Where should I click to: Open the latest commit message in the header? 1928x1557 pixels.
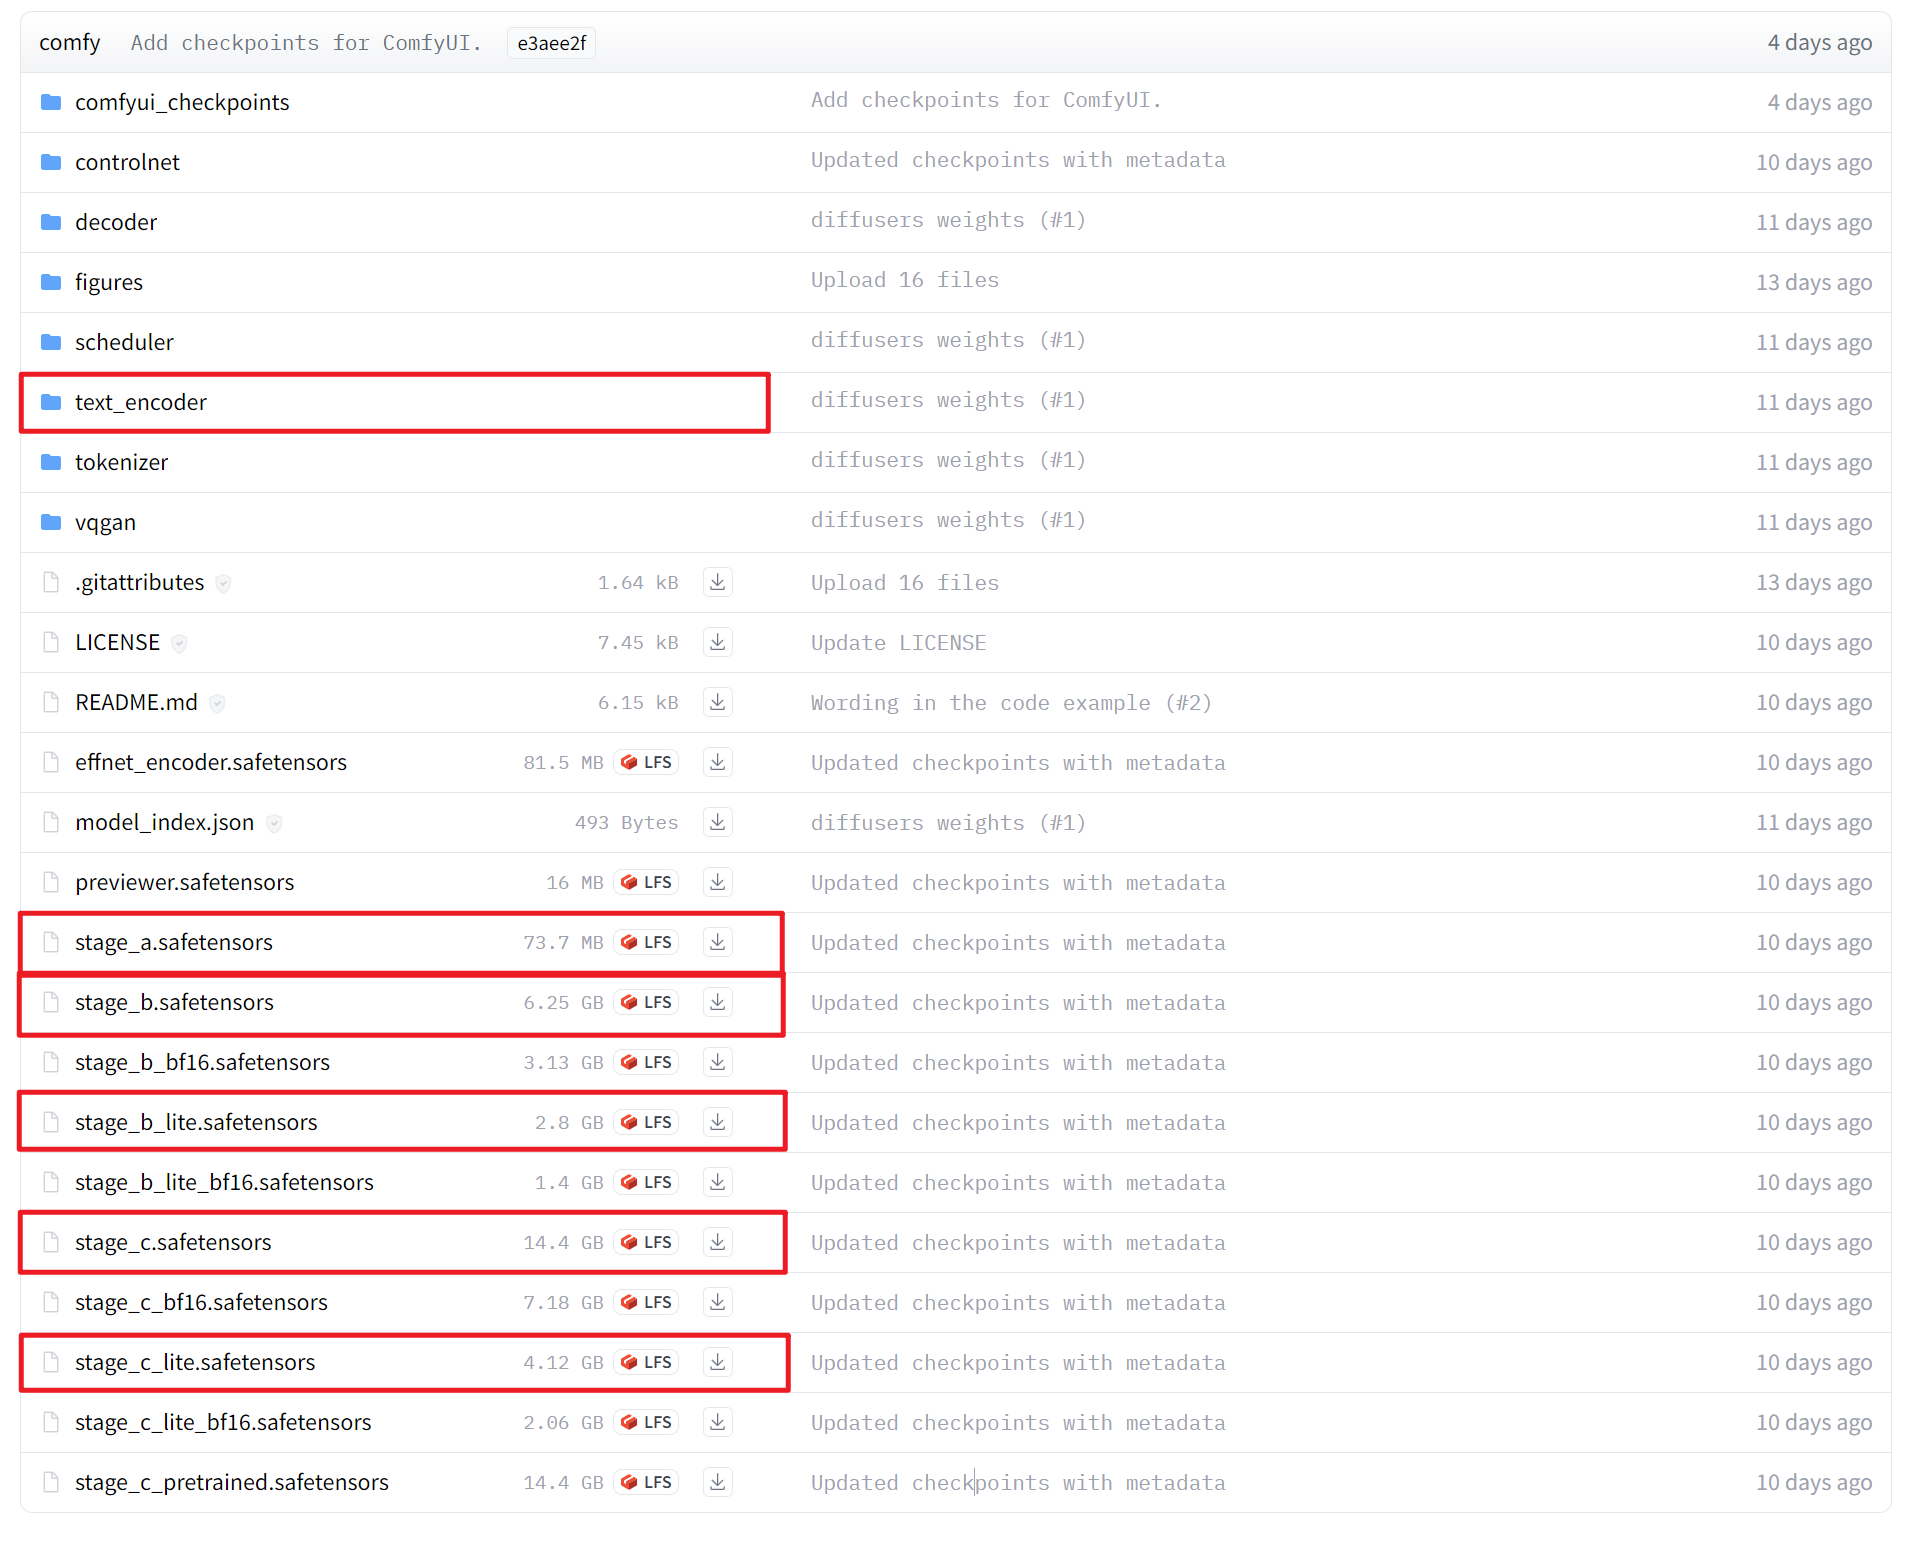coord(306,43)
